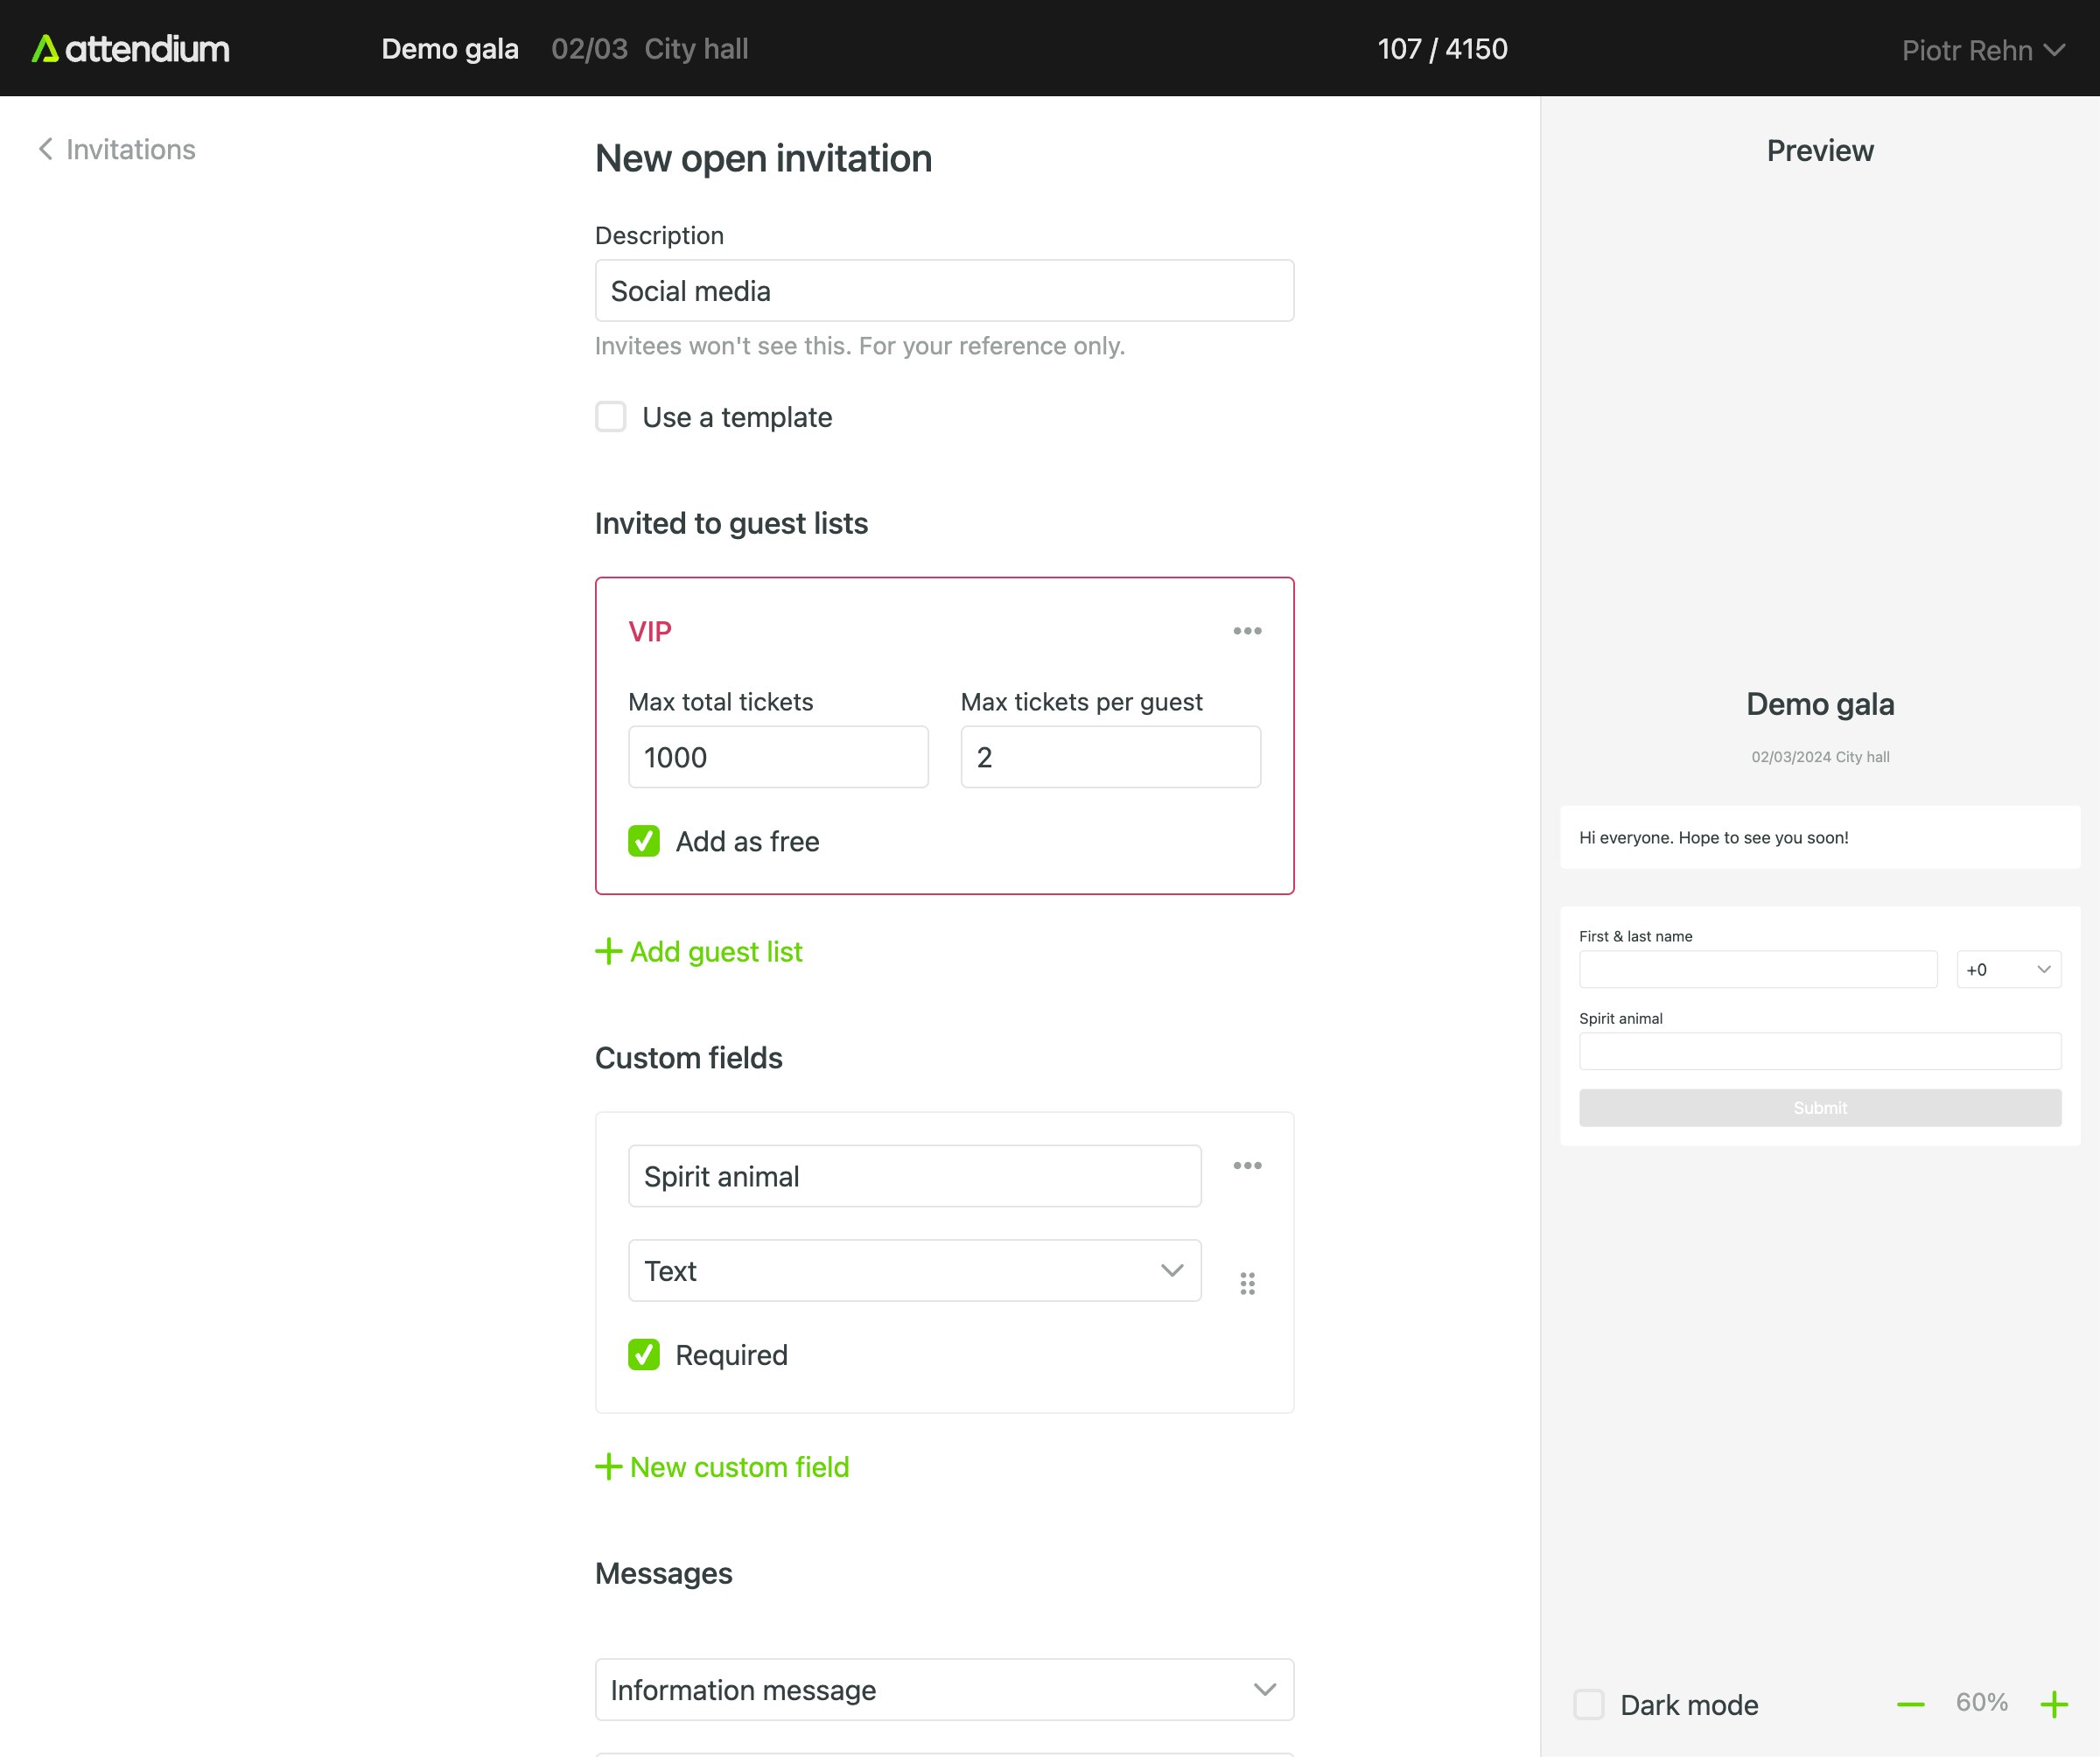Enable the Use a template checkbox
This screenshot has height=1757, width=2100.
click(x=611, y=417)
